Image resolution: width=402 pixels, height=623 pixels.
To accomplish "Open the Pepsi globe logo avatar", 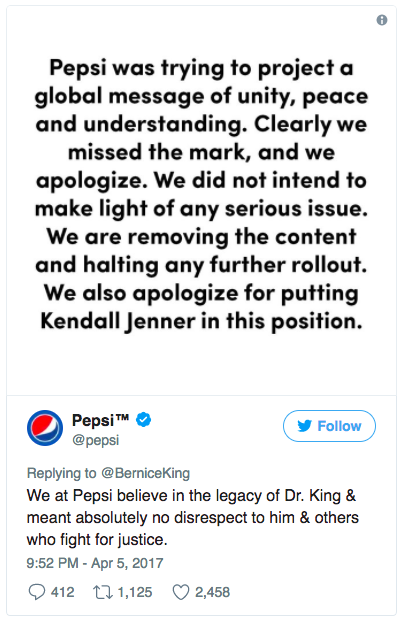I will click(45, 428).
